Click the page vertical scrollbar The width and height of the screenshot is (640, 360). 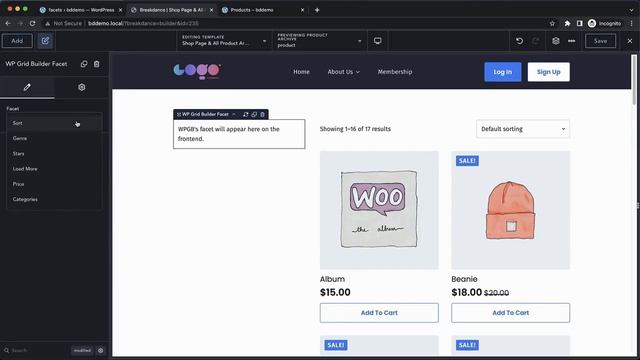tap(634, 80)
